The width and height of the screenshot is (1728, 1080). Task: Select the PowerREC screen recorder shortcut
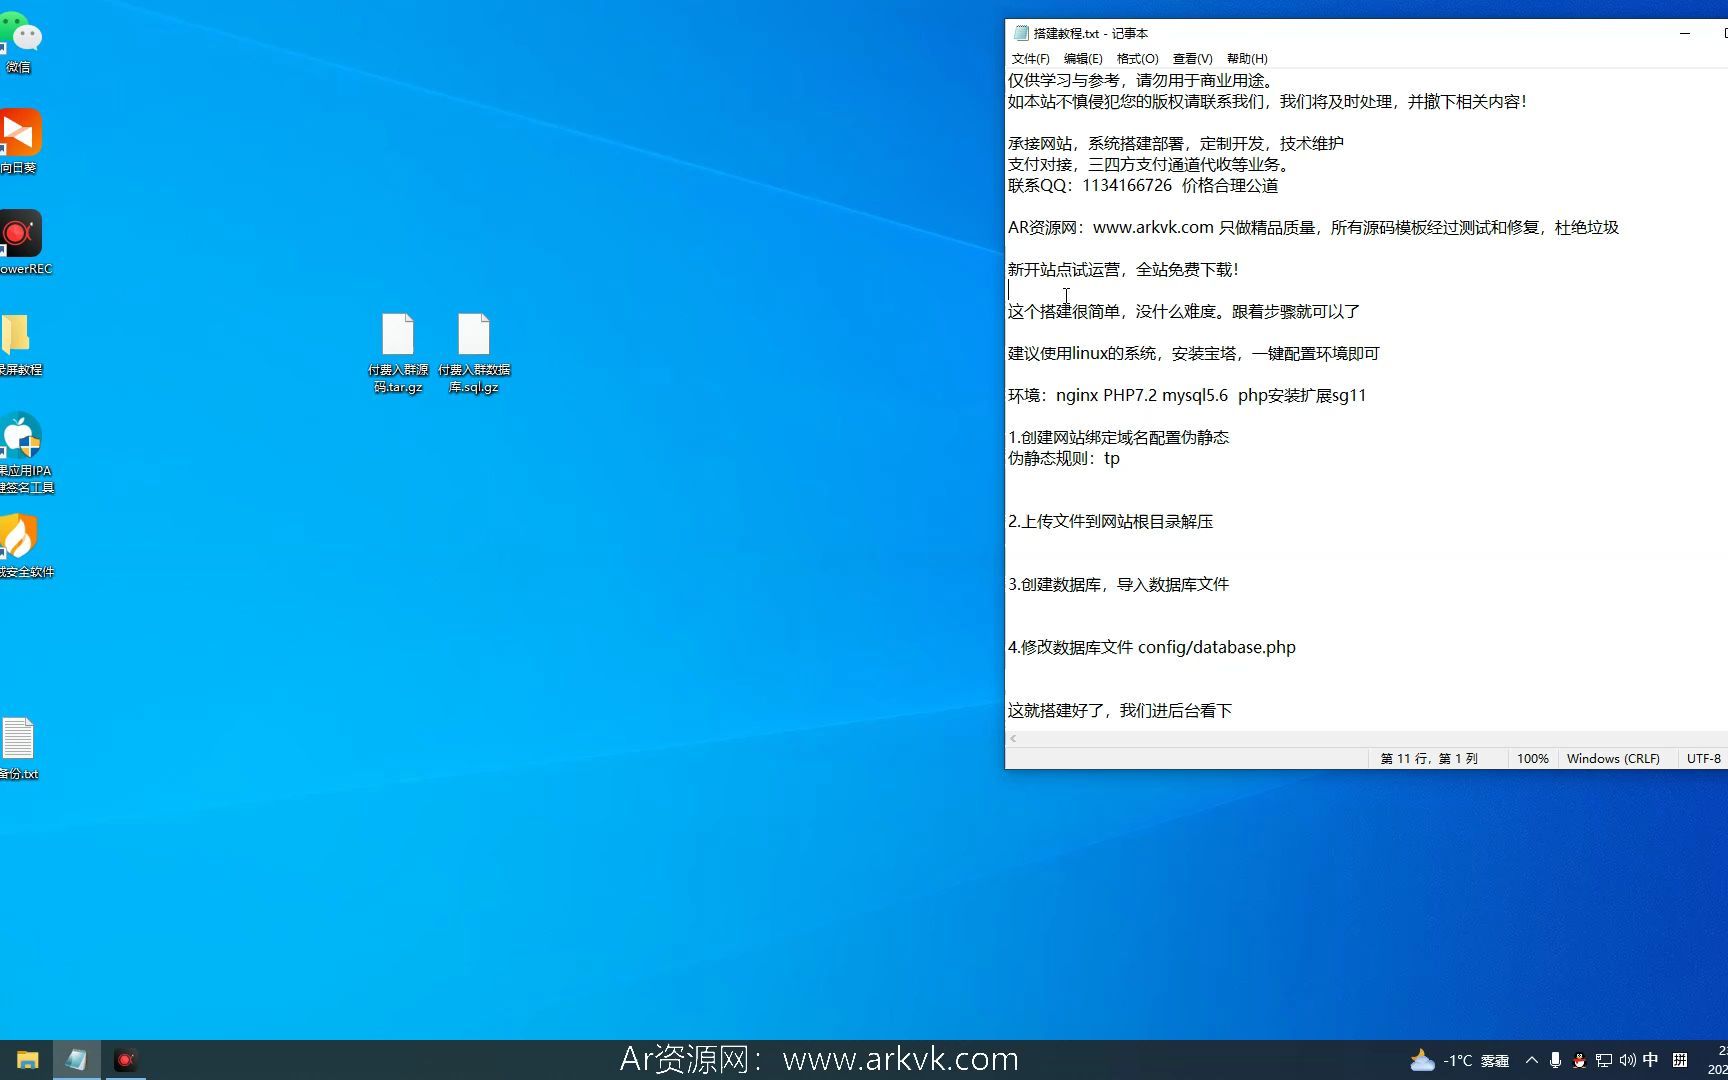coord(22,243)
